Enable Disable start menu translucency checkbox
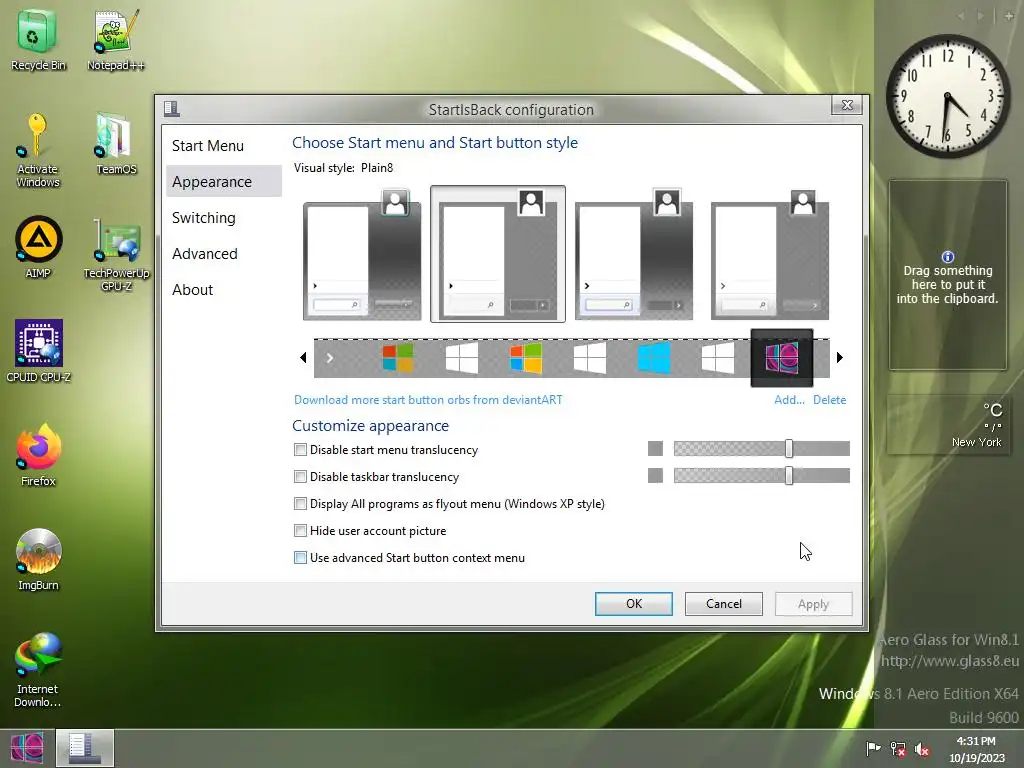Viewport: 1024px width, 768px height. 300,449
